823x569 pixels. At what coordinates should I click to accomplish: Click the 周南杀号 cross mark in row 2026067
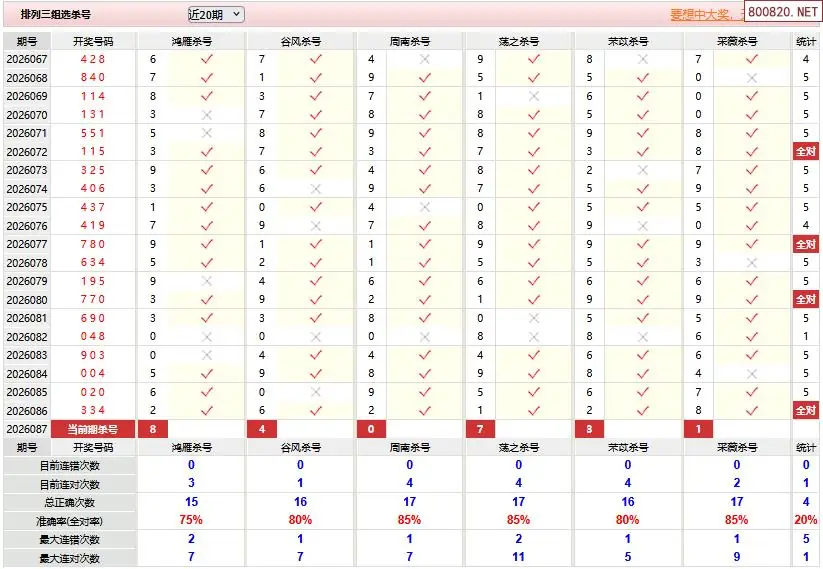click(425, 60)
